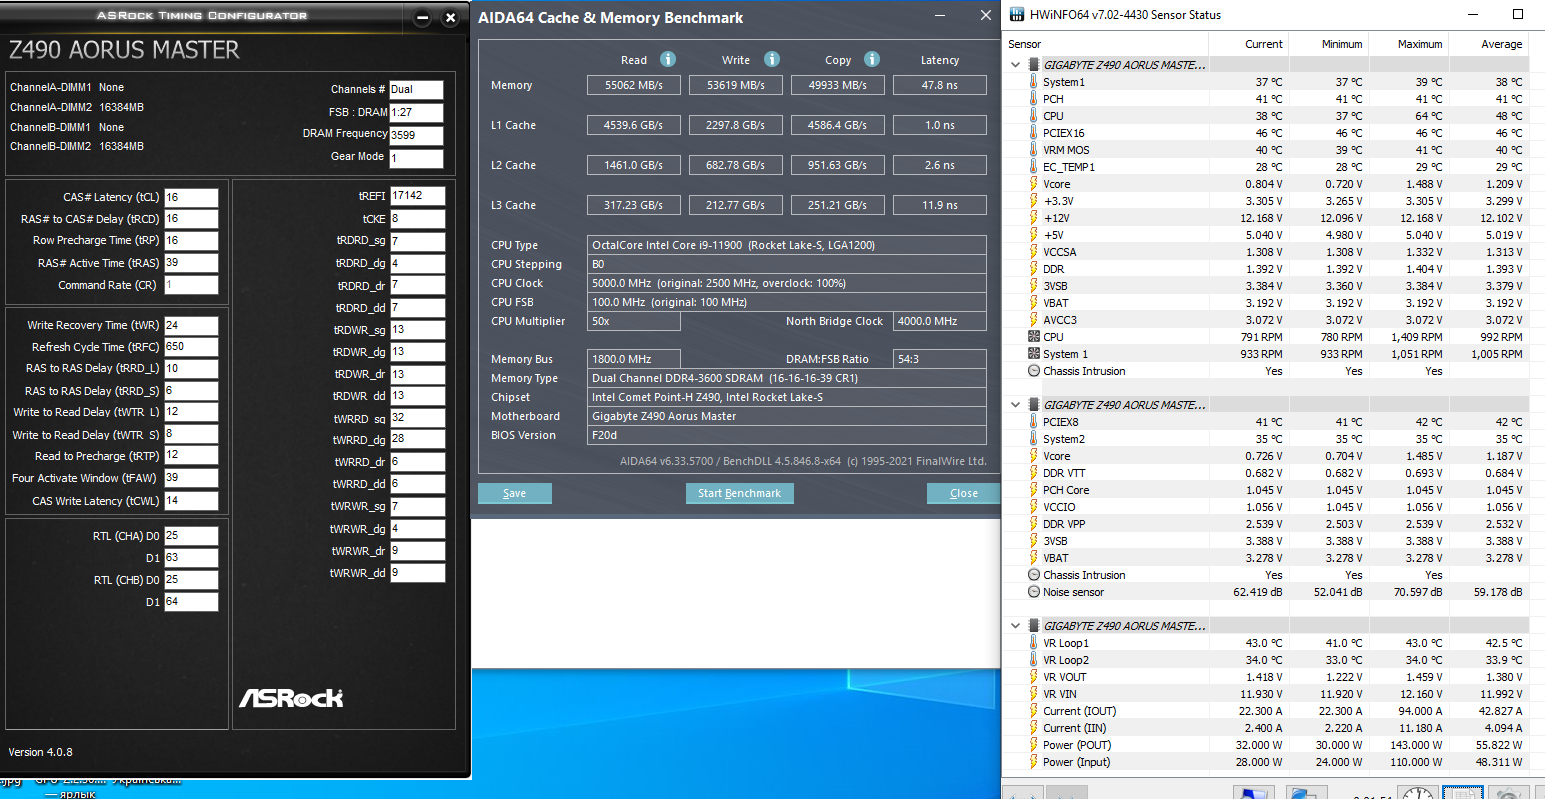Click the Noise sensor icon
Screen dimensions: 1545x799
pos(1033,592)
